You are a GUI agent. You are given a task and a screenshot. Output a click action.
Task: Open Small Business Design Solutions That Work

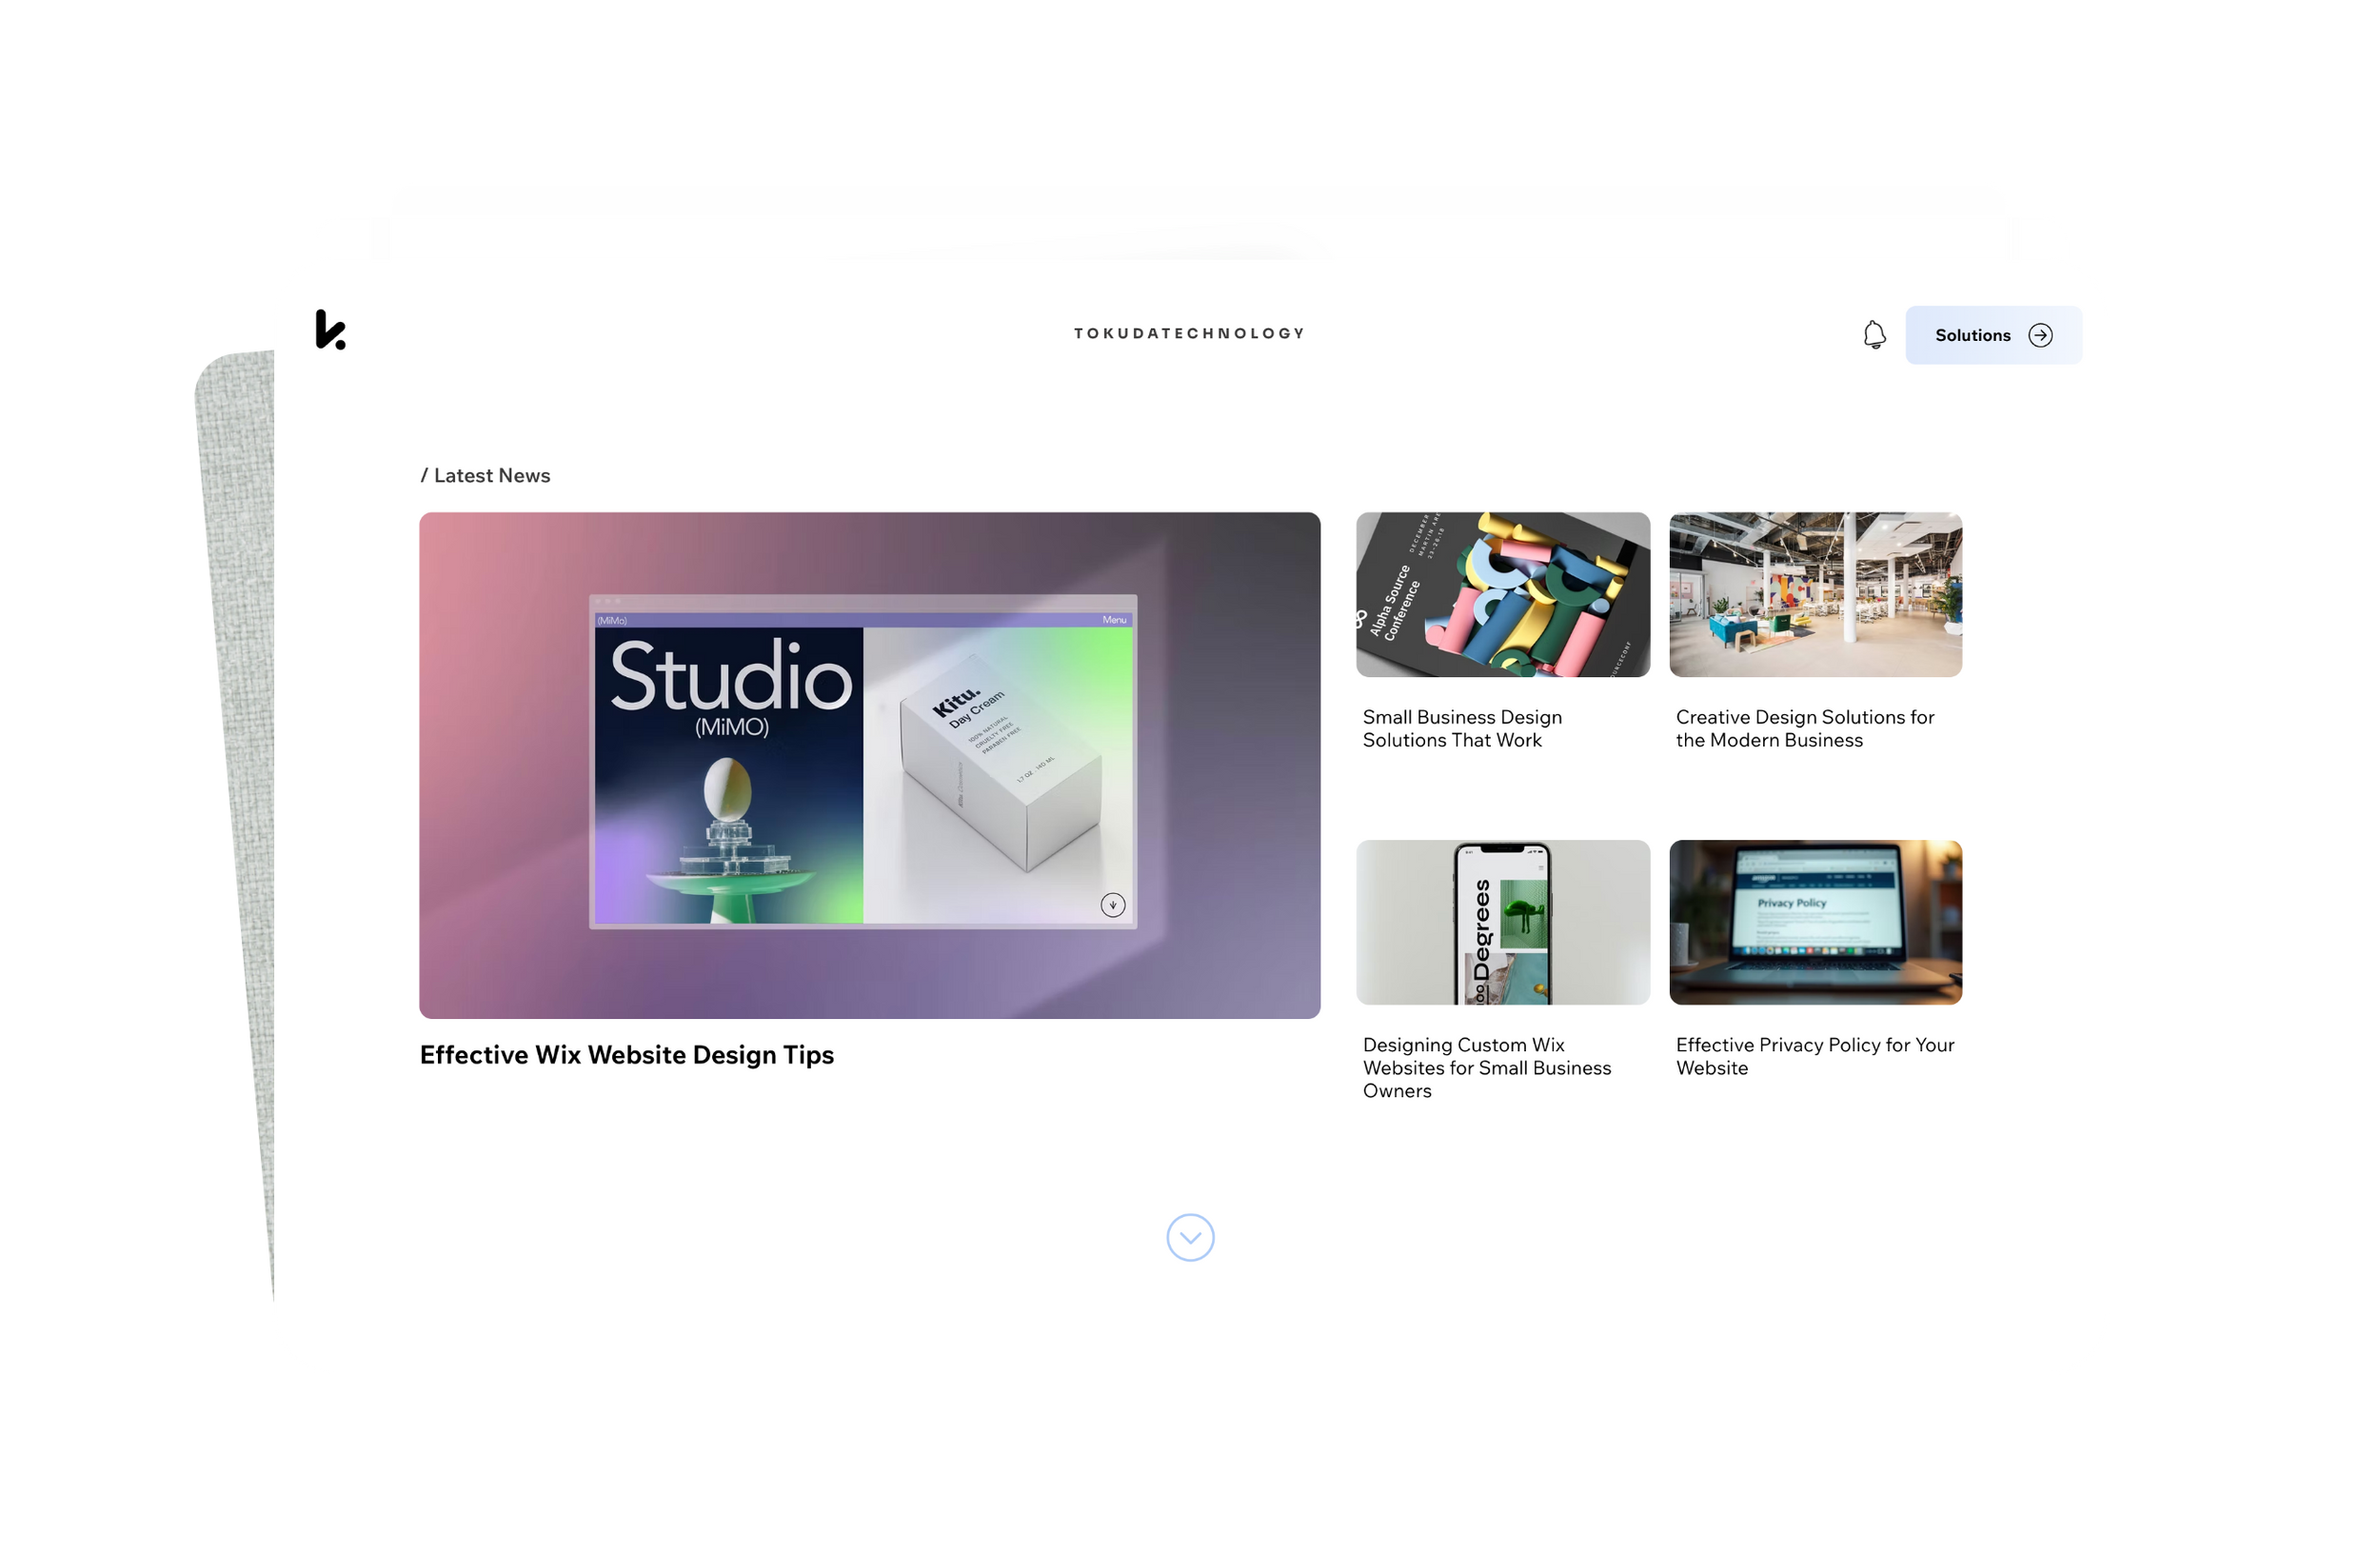click(x=1461, y=728)
